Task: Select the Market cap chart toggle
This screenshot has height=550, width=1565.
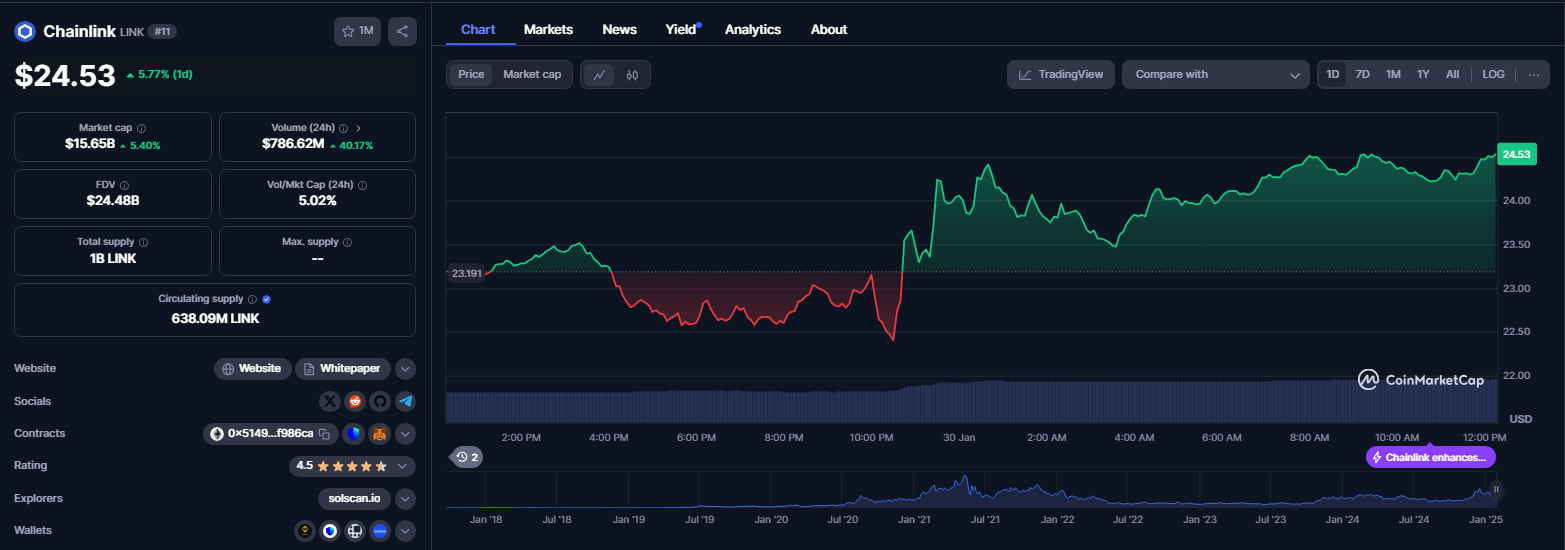Action: point(532,74)
